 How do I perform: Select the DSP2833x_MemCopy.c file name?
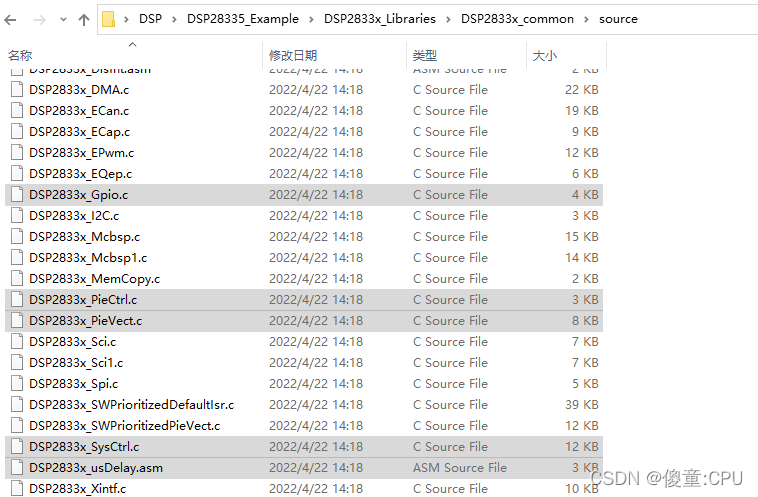94,279
